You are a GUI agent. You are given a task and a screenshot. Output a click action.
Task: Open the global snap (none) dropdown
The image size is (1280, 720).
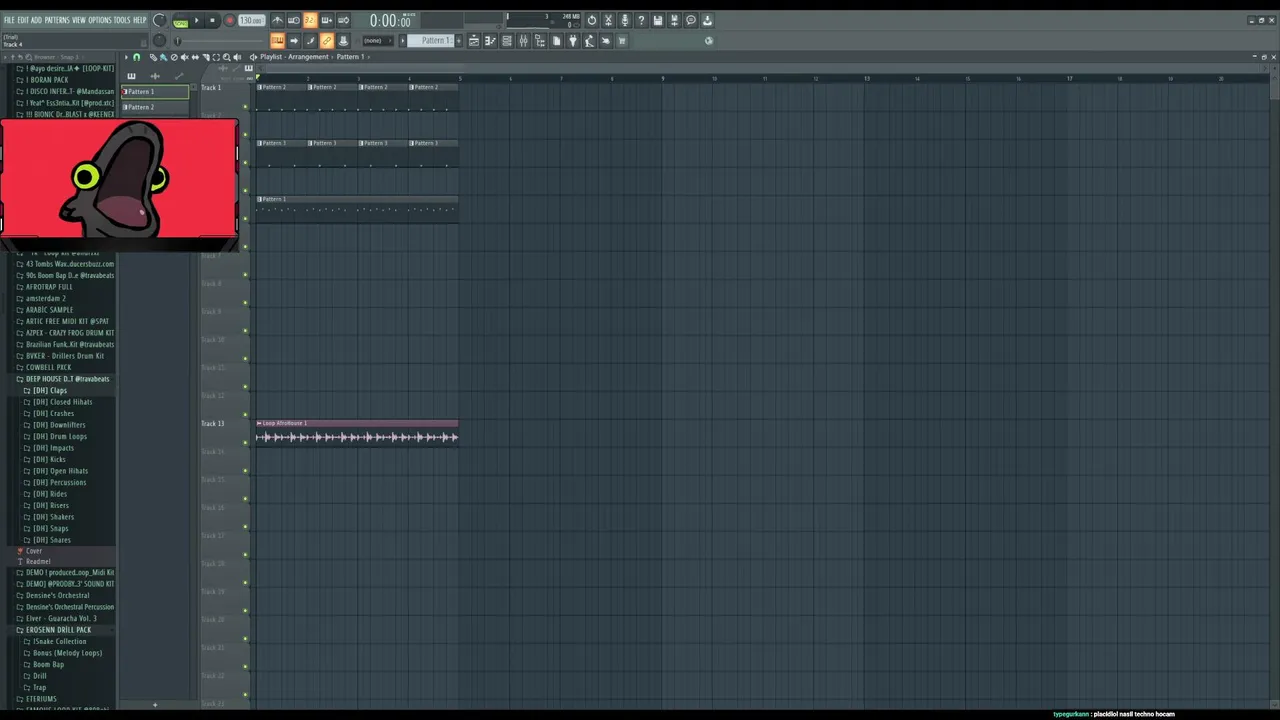click(375, 41)
